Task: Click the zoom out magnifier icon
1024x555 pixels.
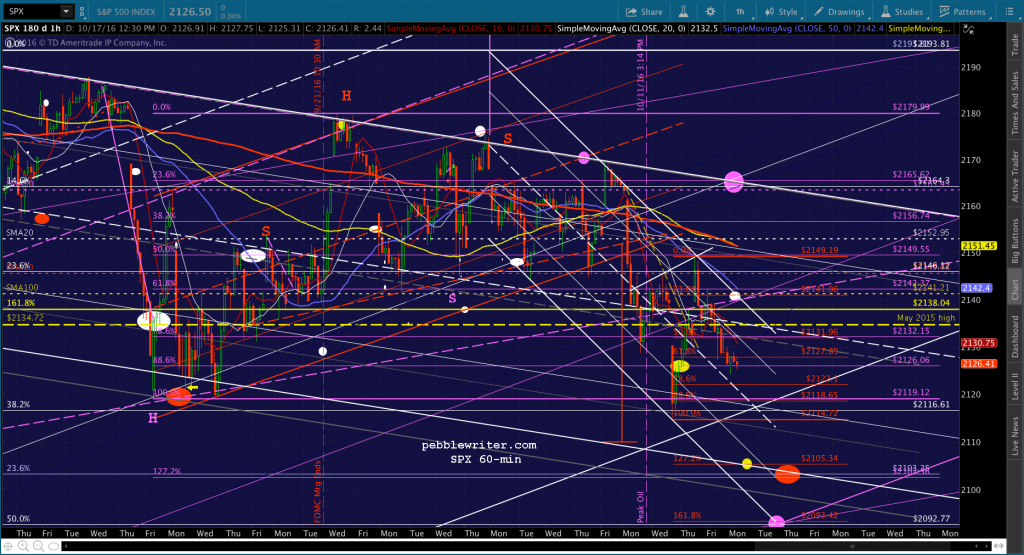Action: tap(39, 546)
